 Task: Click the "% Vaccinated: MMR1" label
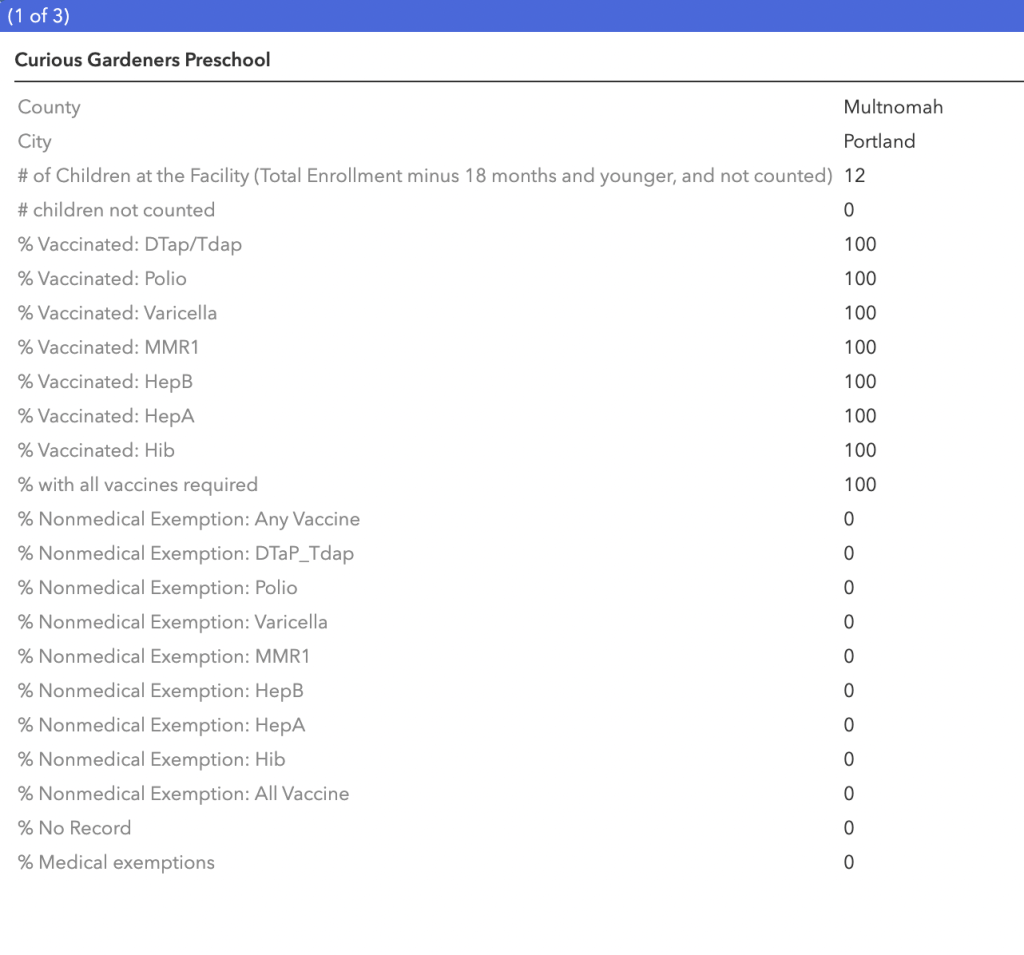pyautogui.click(x=110, y=347)
